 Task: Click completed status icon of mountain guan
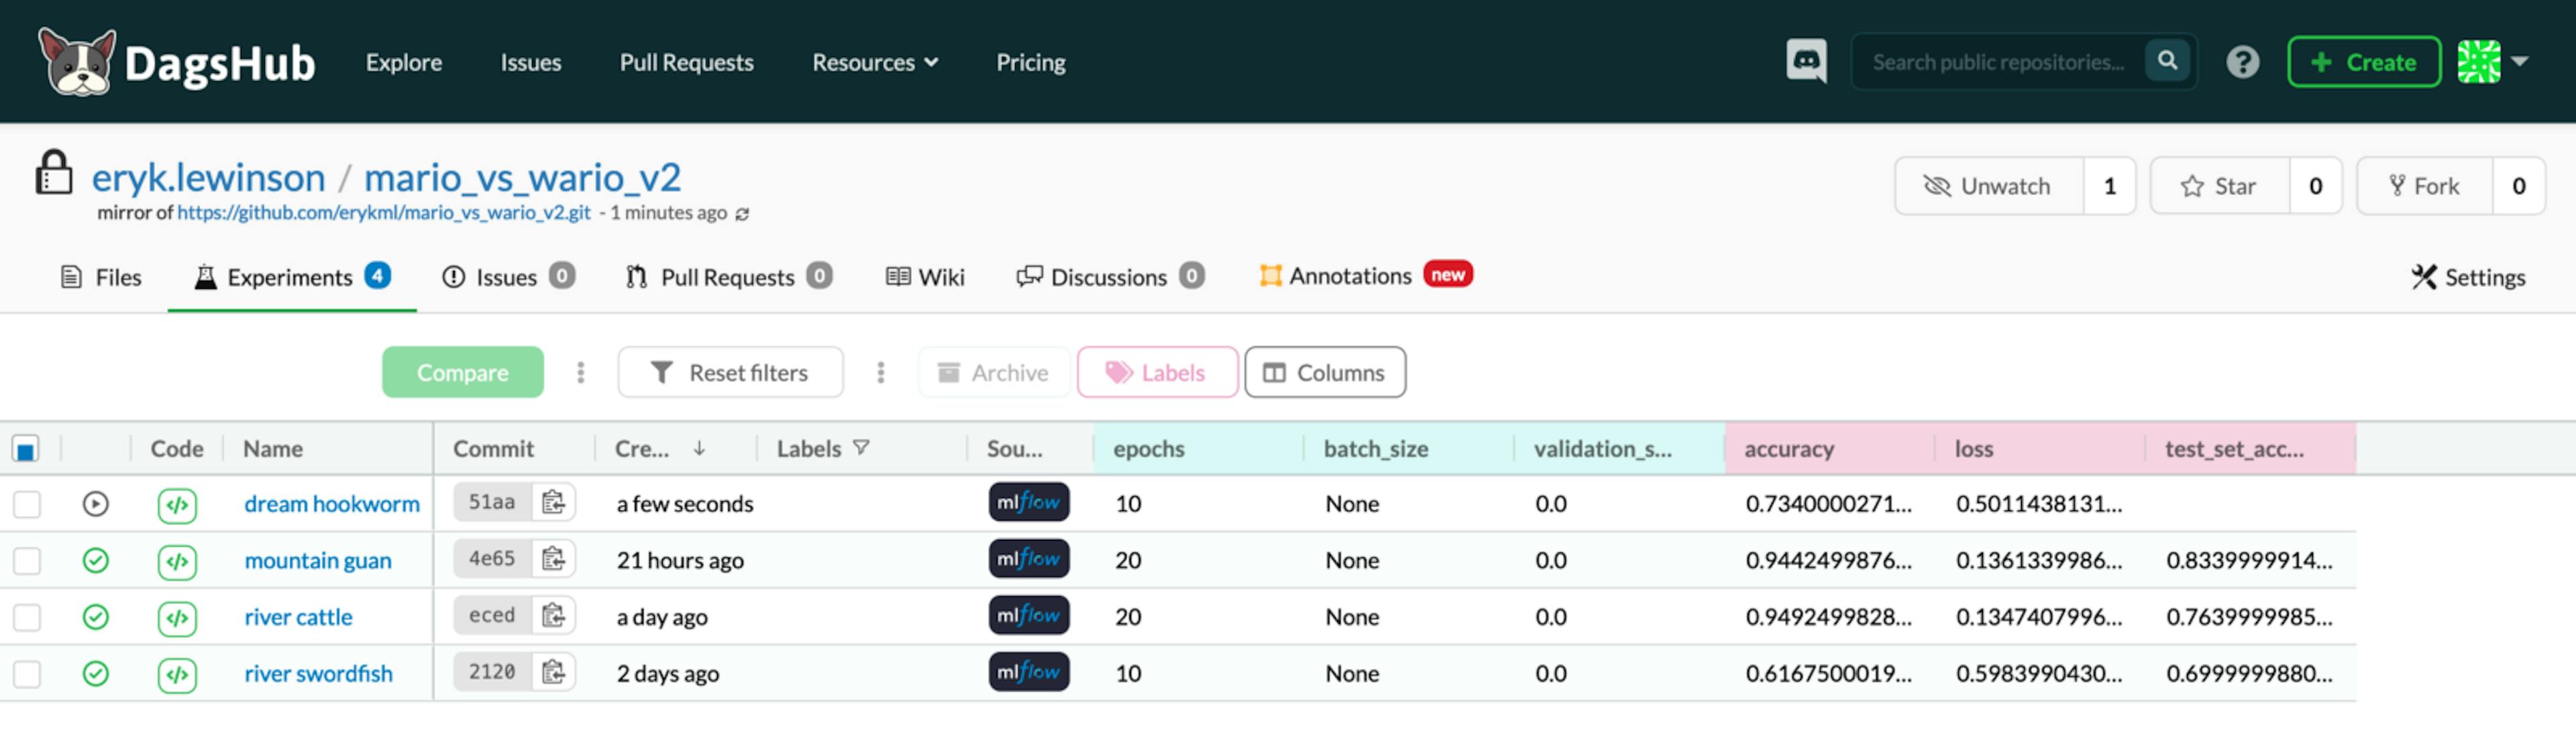(95, 560)
